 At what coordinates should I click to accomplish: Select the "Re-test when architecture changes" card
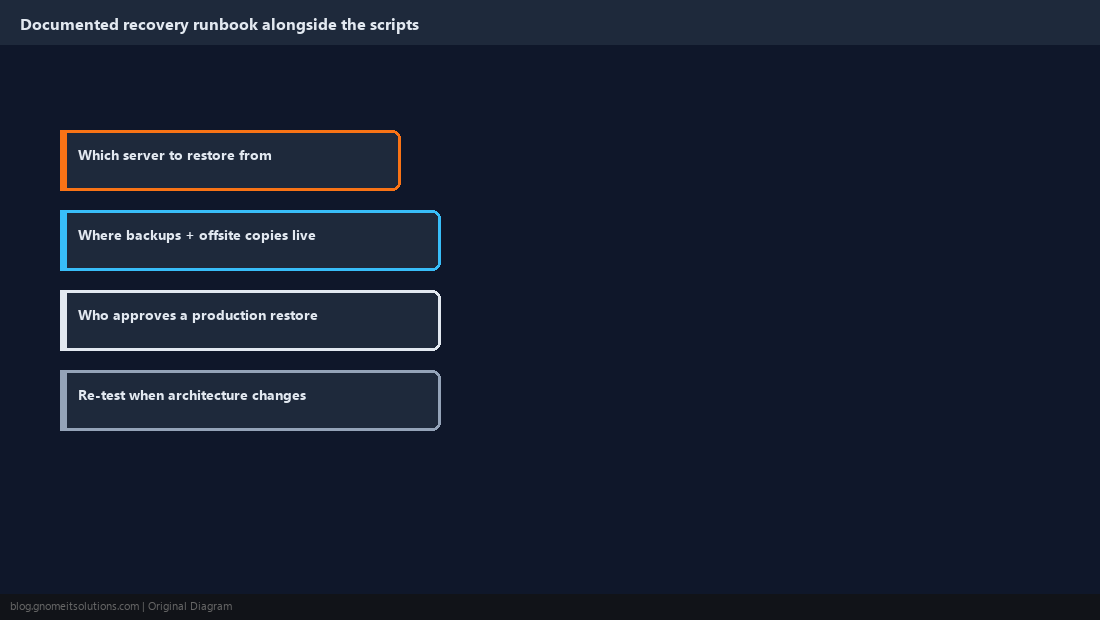click(250, 400)
